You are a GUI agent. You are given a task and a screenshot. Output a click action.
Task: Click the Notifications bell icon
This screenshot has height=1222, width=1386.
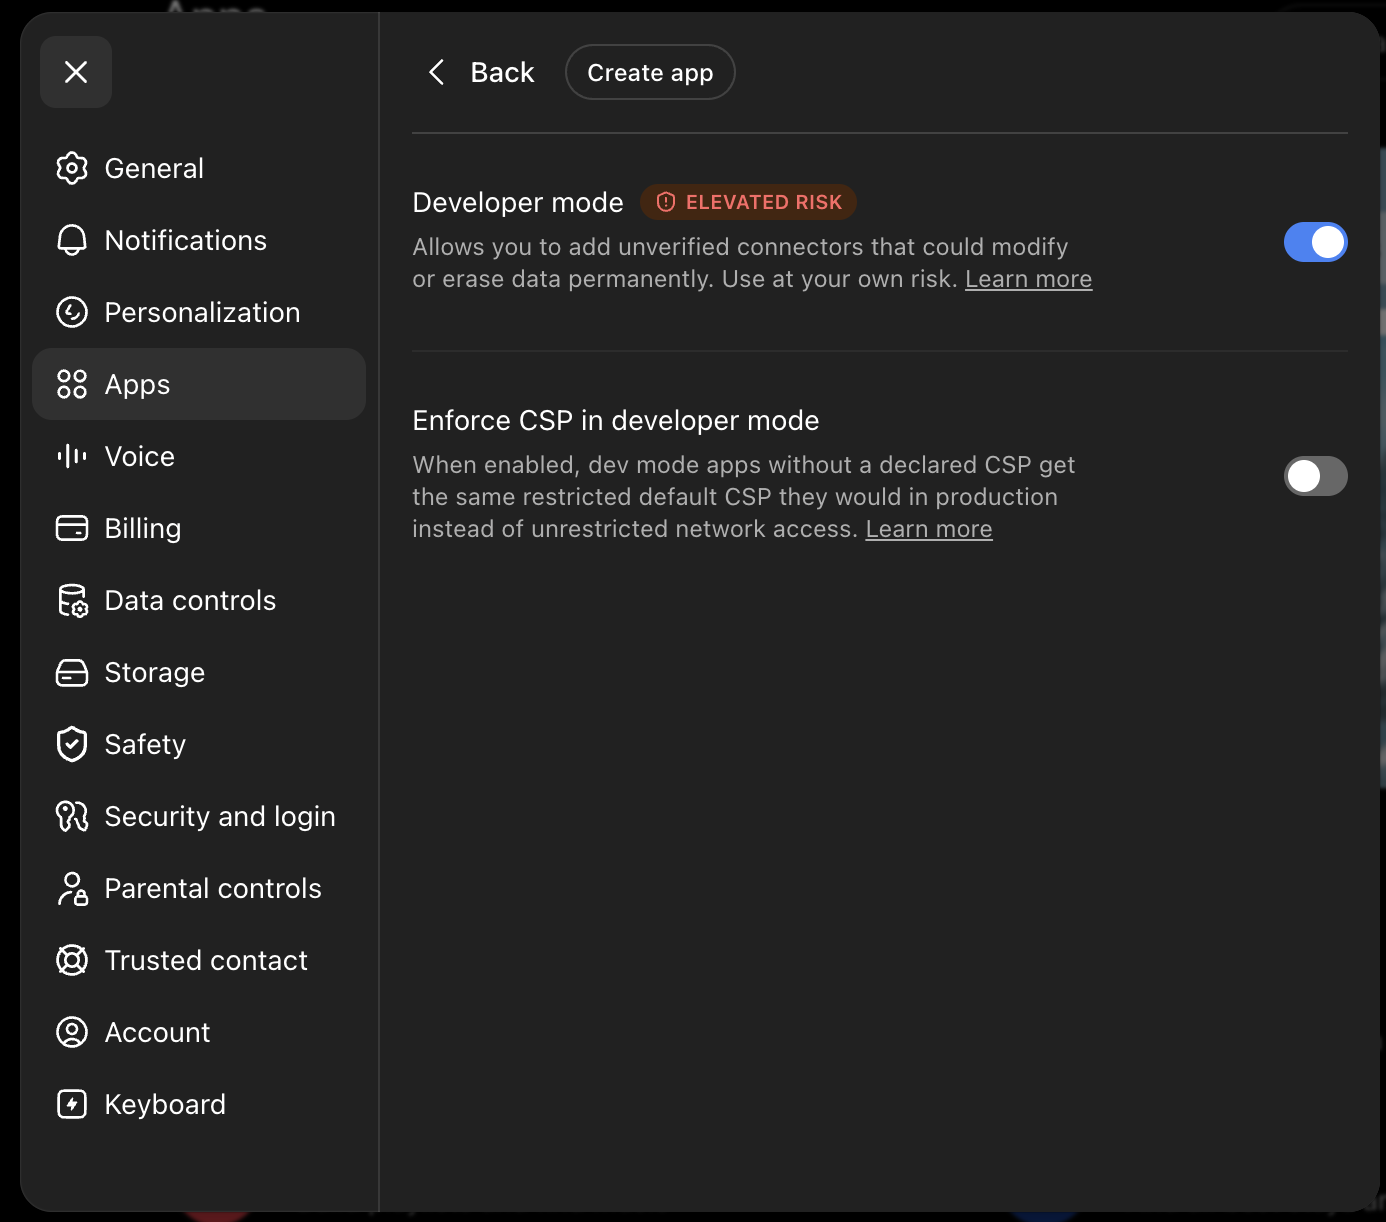[x=72, y=240]
